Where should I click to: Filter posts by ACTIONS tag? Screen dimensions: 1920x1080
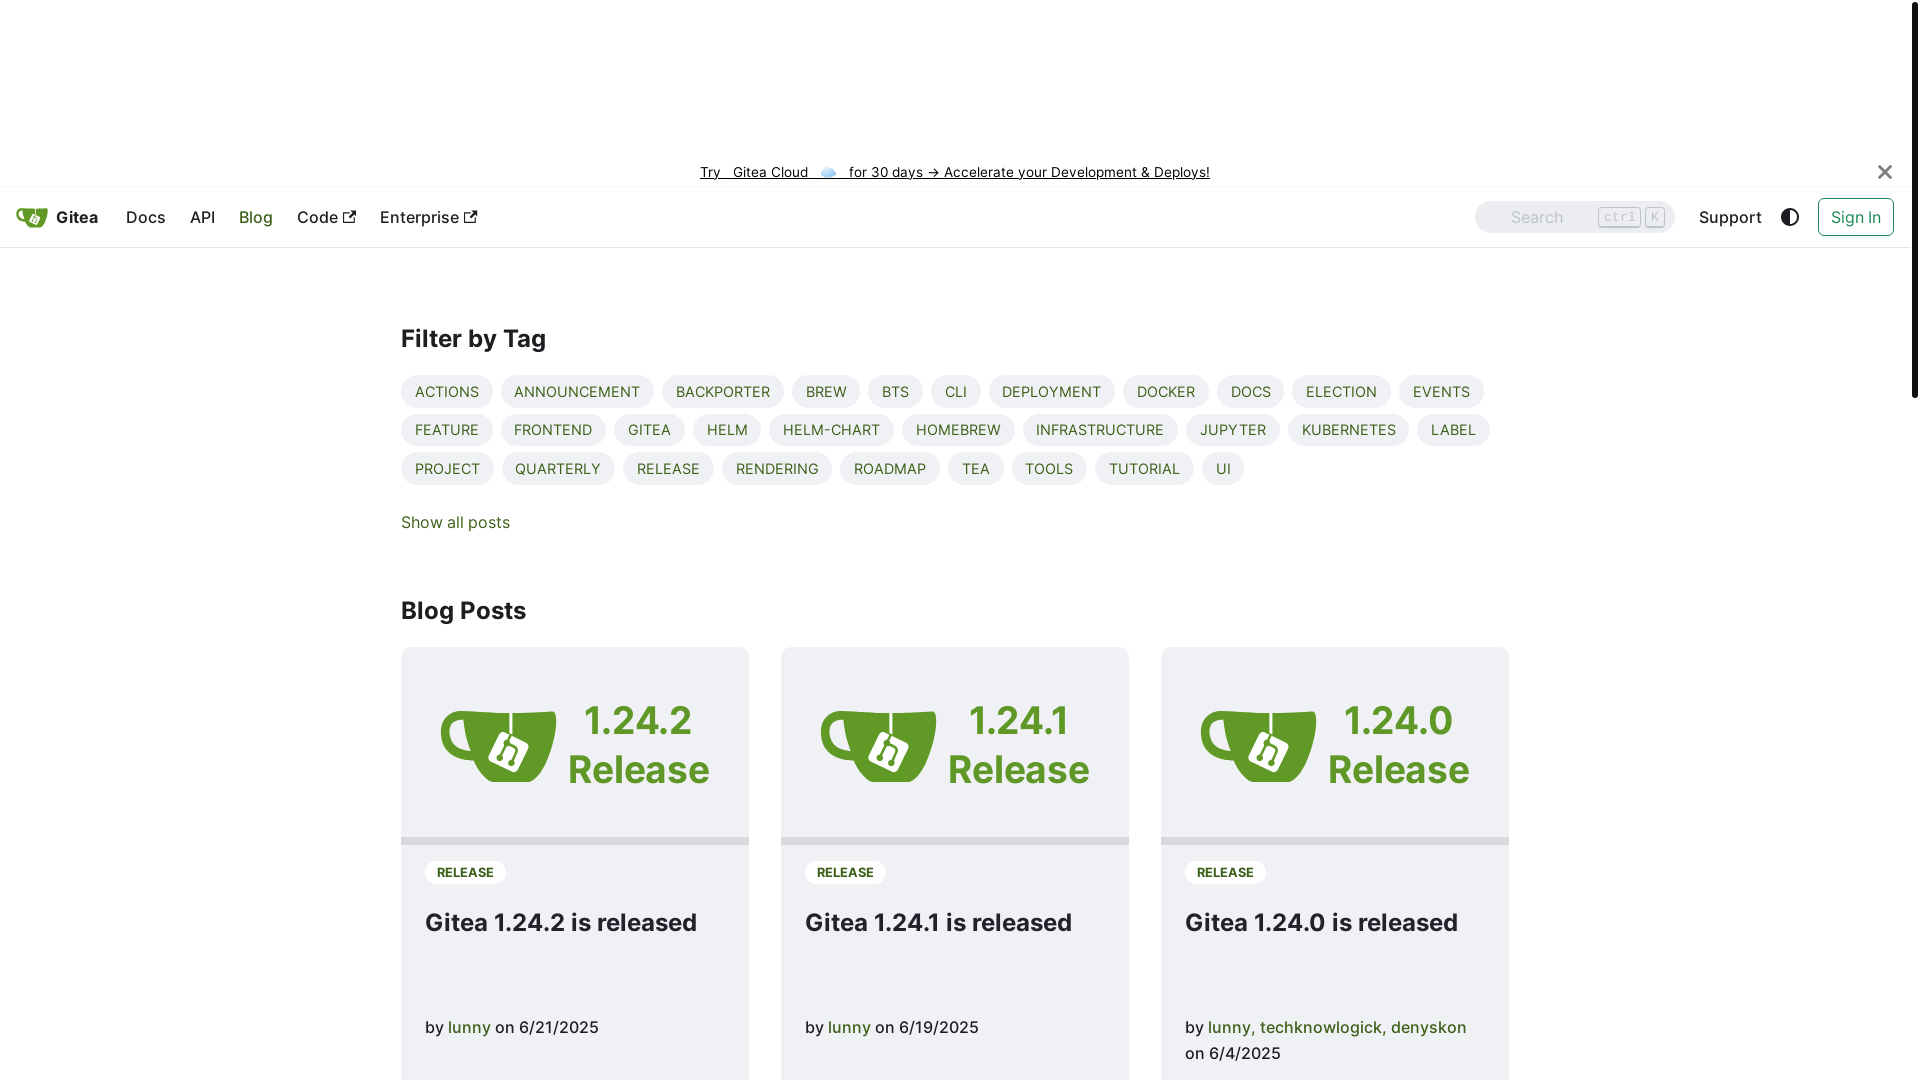447,392
